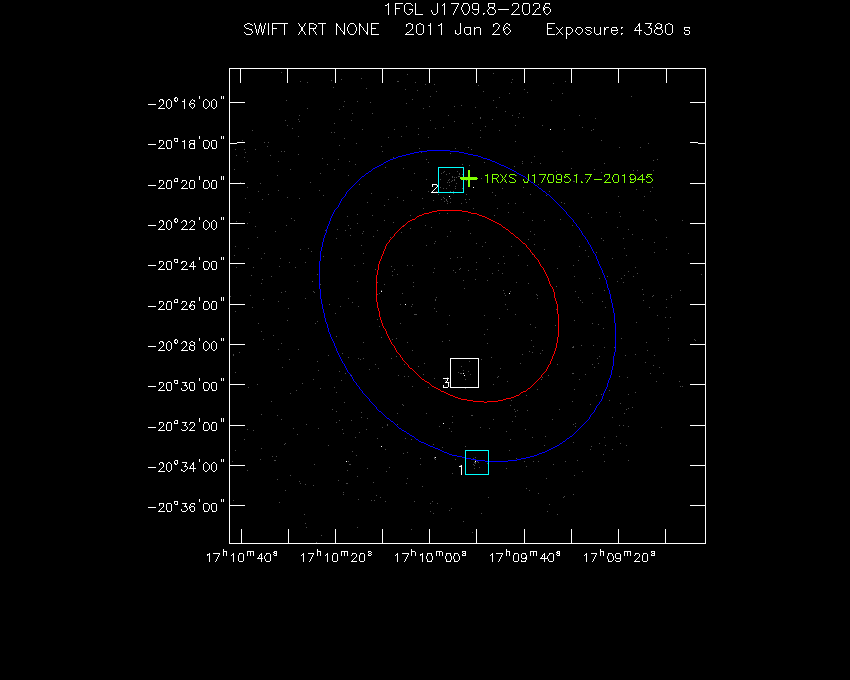The height and width of the screenshot is (680, 850).
Task: Click the -20°34'00" axis label
Action: pyautogui.click(x=186, y=466)
